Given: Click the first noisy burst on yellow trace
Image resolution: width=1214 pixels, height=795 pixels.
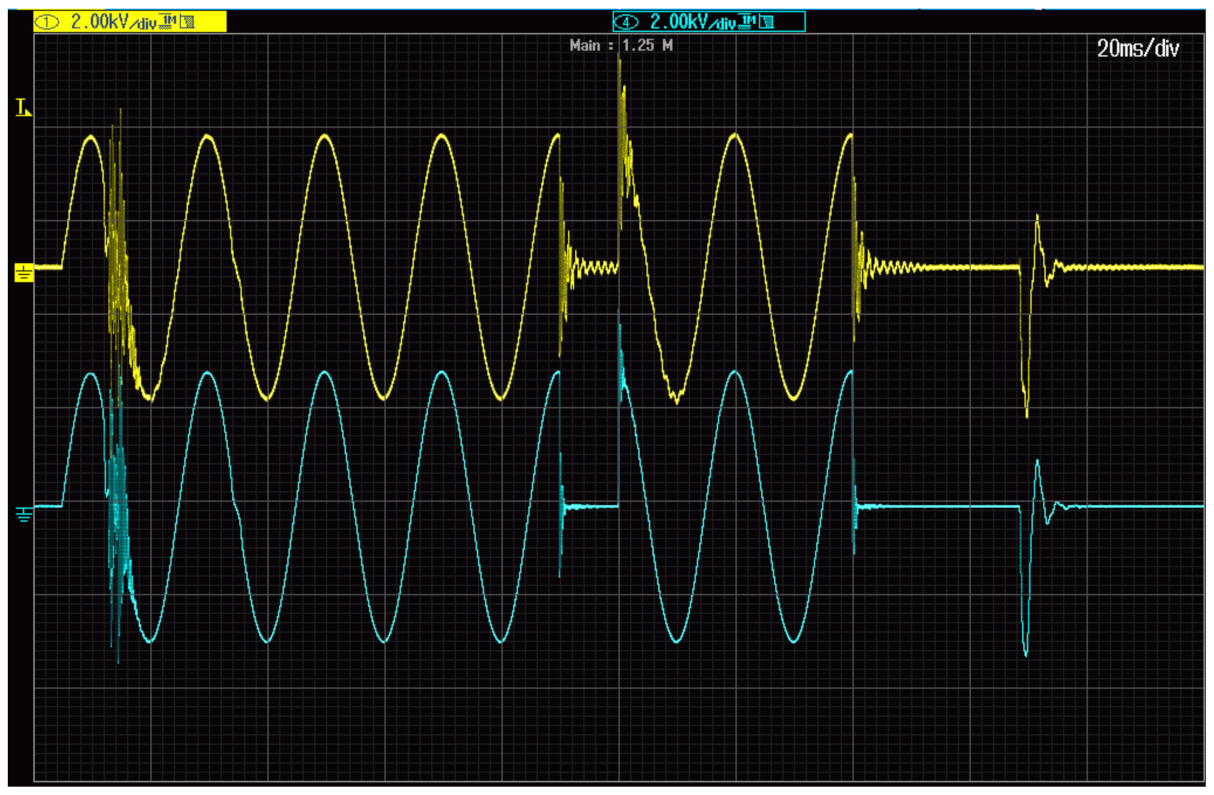Looking at the screenshot, I should [x=118, y=250].
